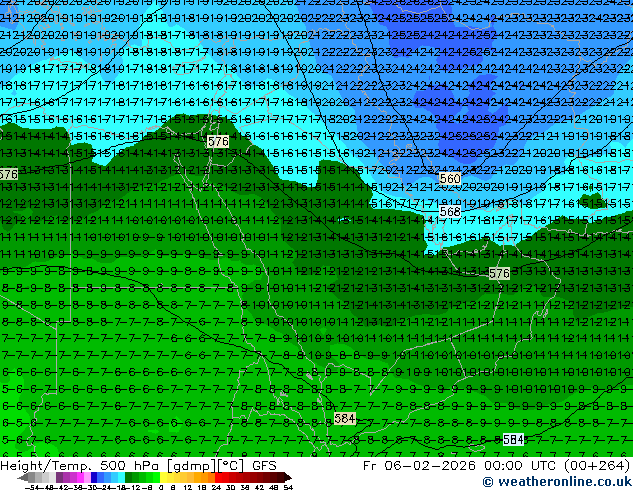Click the (00+264) forecast hour text
This screenshot has height=490, width=634.
[x=597, y=466]
